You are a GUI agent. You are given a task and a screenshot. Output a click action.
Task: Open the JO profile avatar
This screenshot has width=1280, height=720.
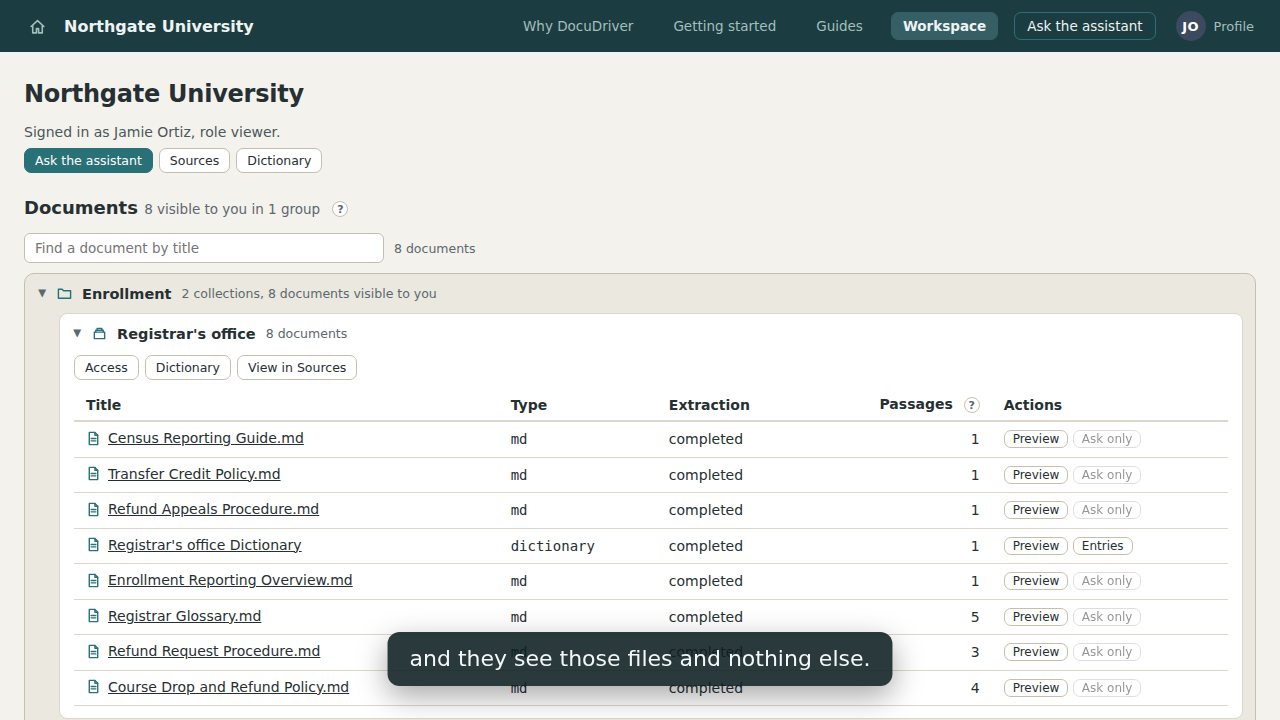click(1190, 26)
